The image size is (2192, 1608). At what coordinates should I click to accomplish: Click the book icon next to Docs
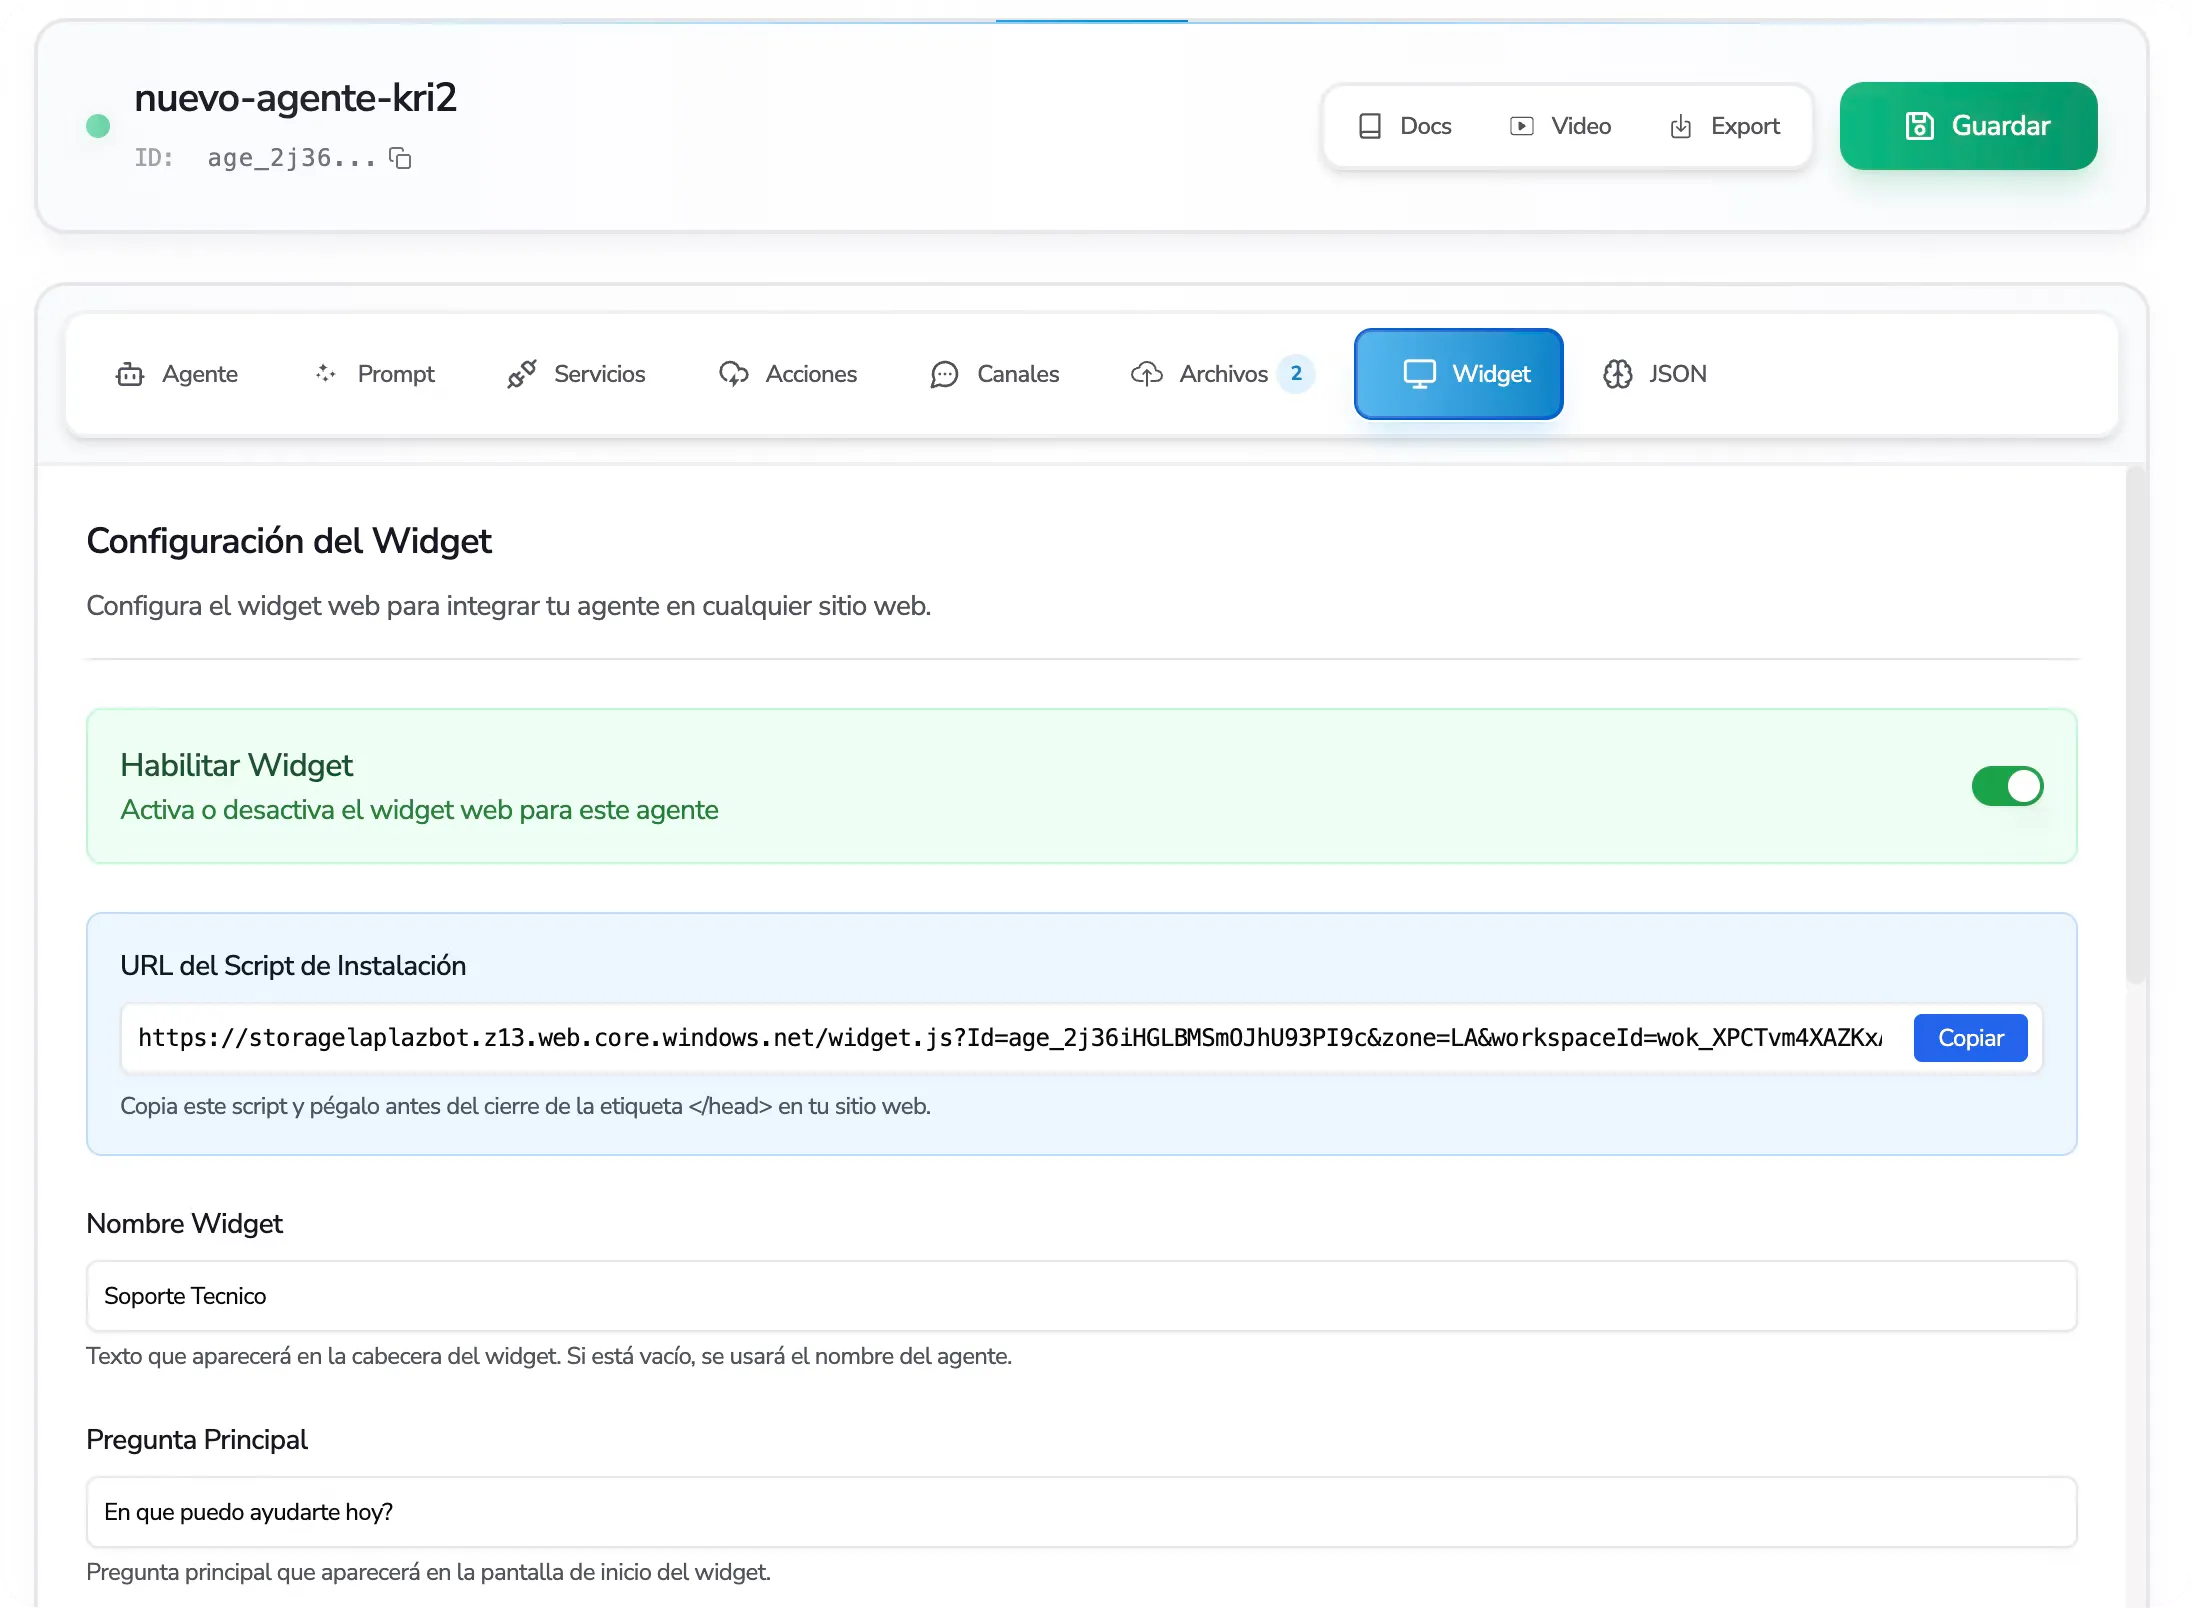point(1370,126)
